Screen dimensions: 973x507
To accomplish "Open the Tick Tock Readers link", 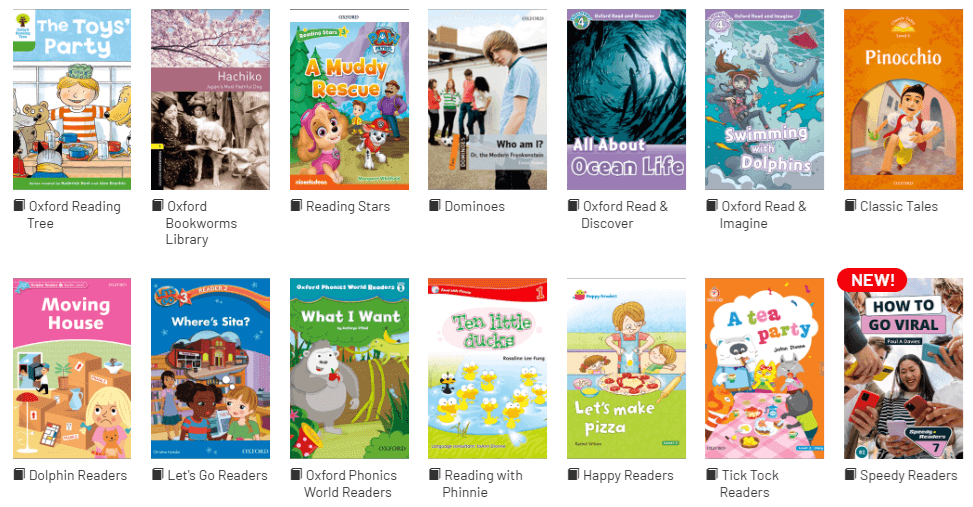I will (749, 483).
